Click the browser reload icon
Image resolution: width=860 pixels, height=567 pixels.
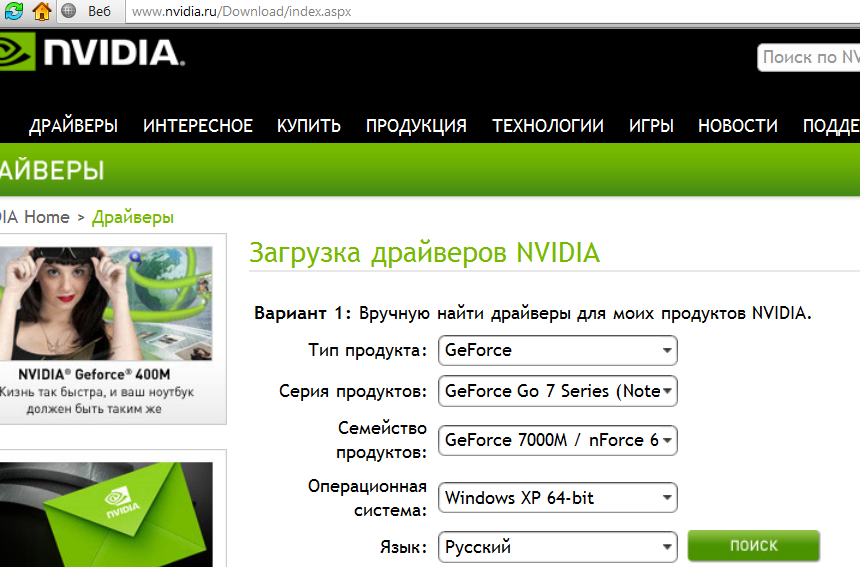(12, 10)
